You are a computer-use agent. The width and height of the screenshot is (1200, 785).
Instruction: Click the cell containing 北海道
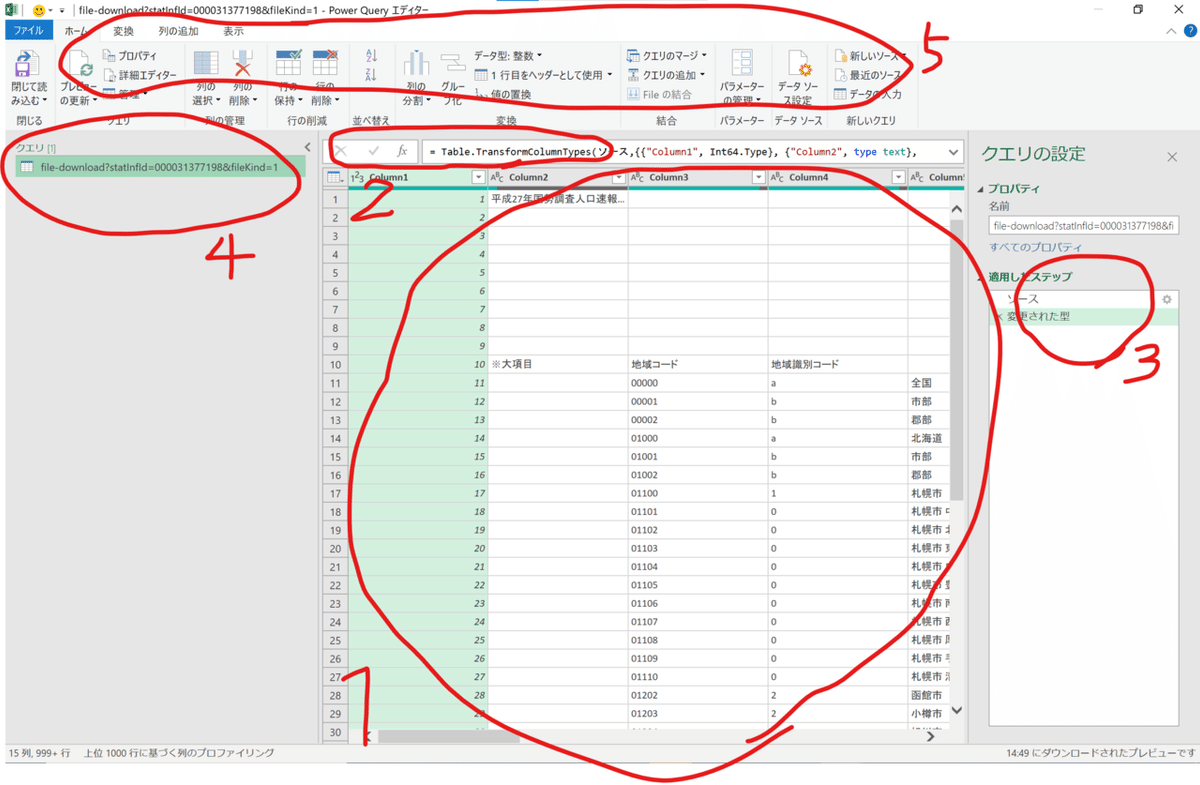(928, 438)
